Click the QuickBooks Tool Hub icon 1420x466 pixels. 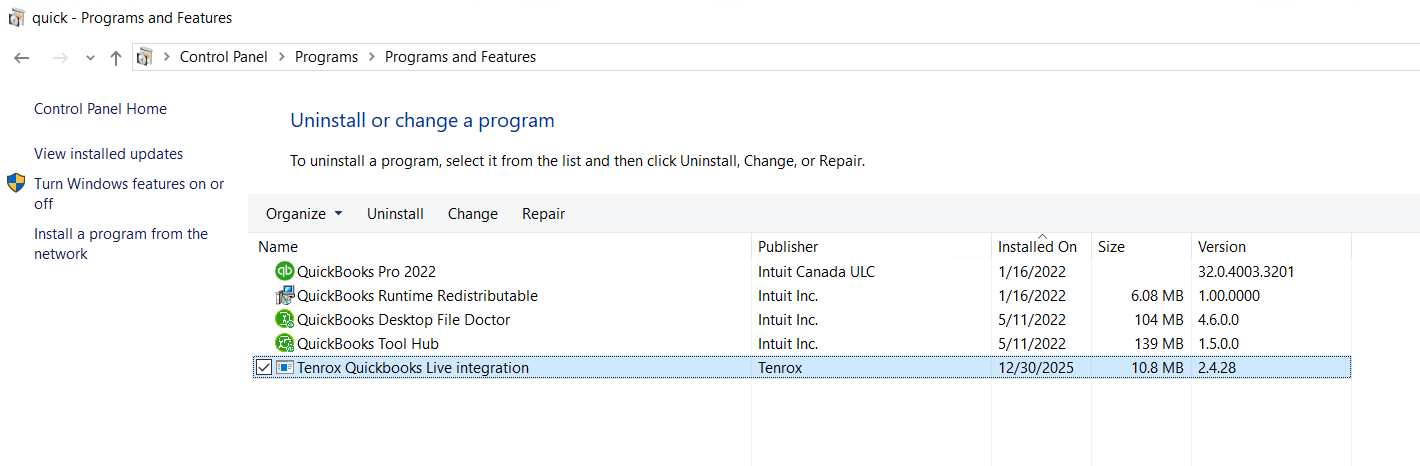pyautogui.click(x=284, y=344)
